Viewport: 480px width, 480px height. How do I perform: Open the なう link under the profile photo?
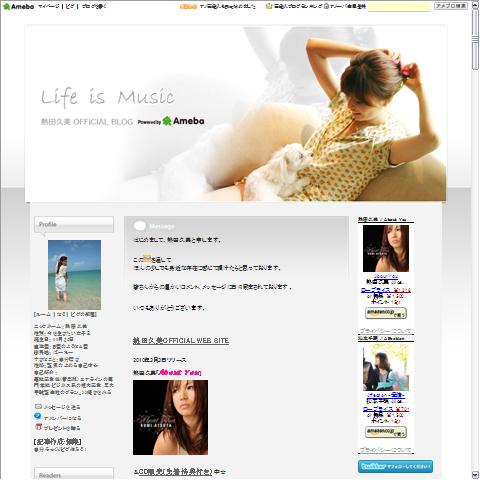(x=61, y=314)
